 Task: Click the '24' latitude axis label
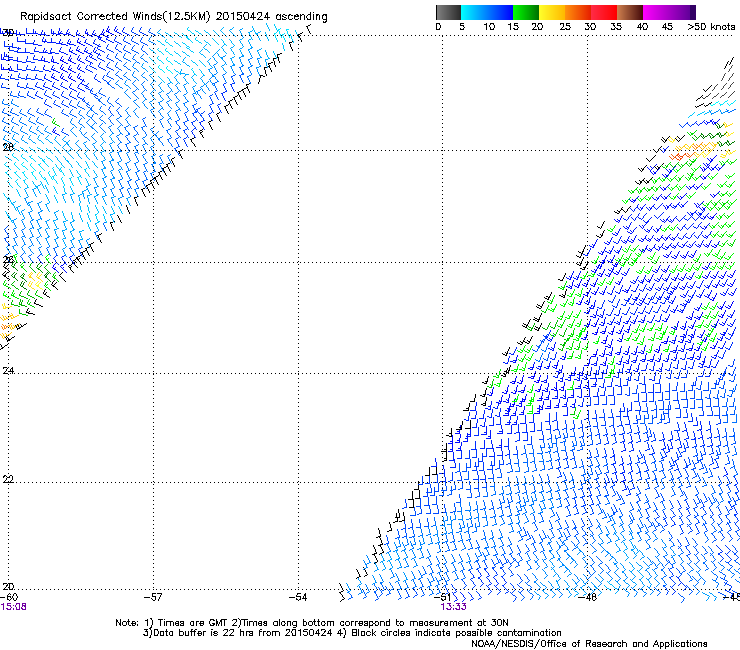click(8, 371)
